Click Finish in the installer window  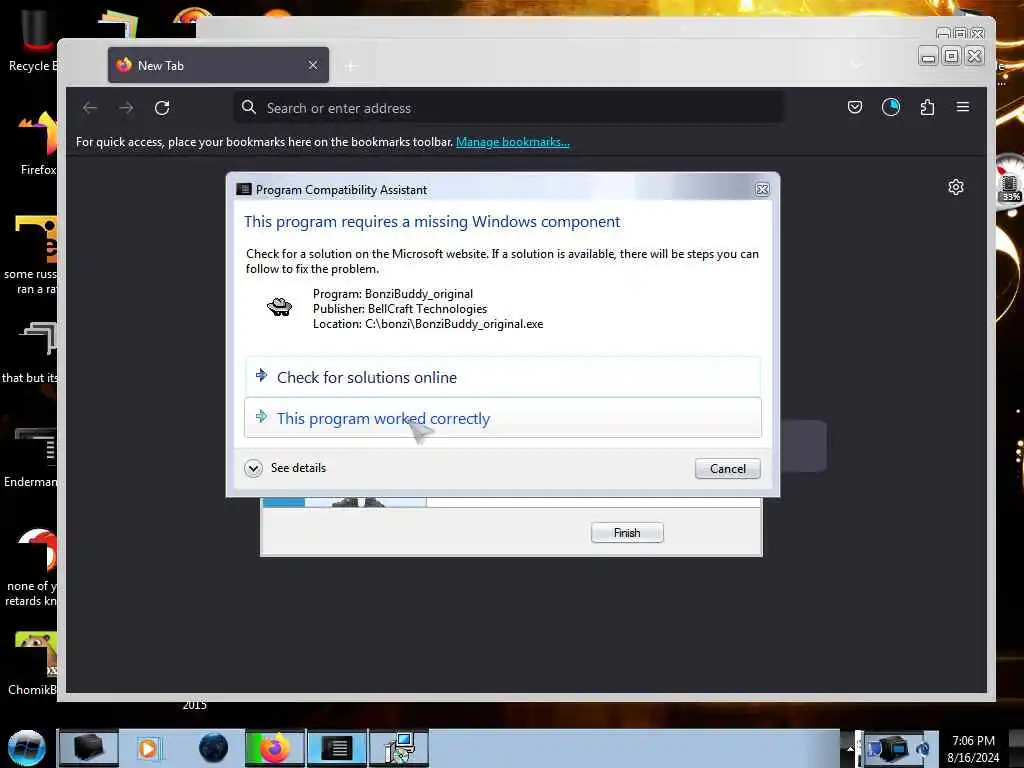click(x=627, y=533)
